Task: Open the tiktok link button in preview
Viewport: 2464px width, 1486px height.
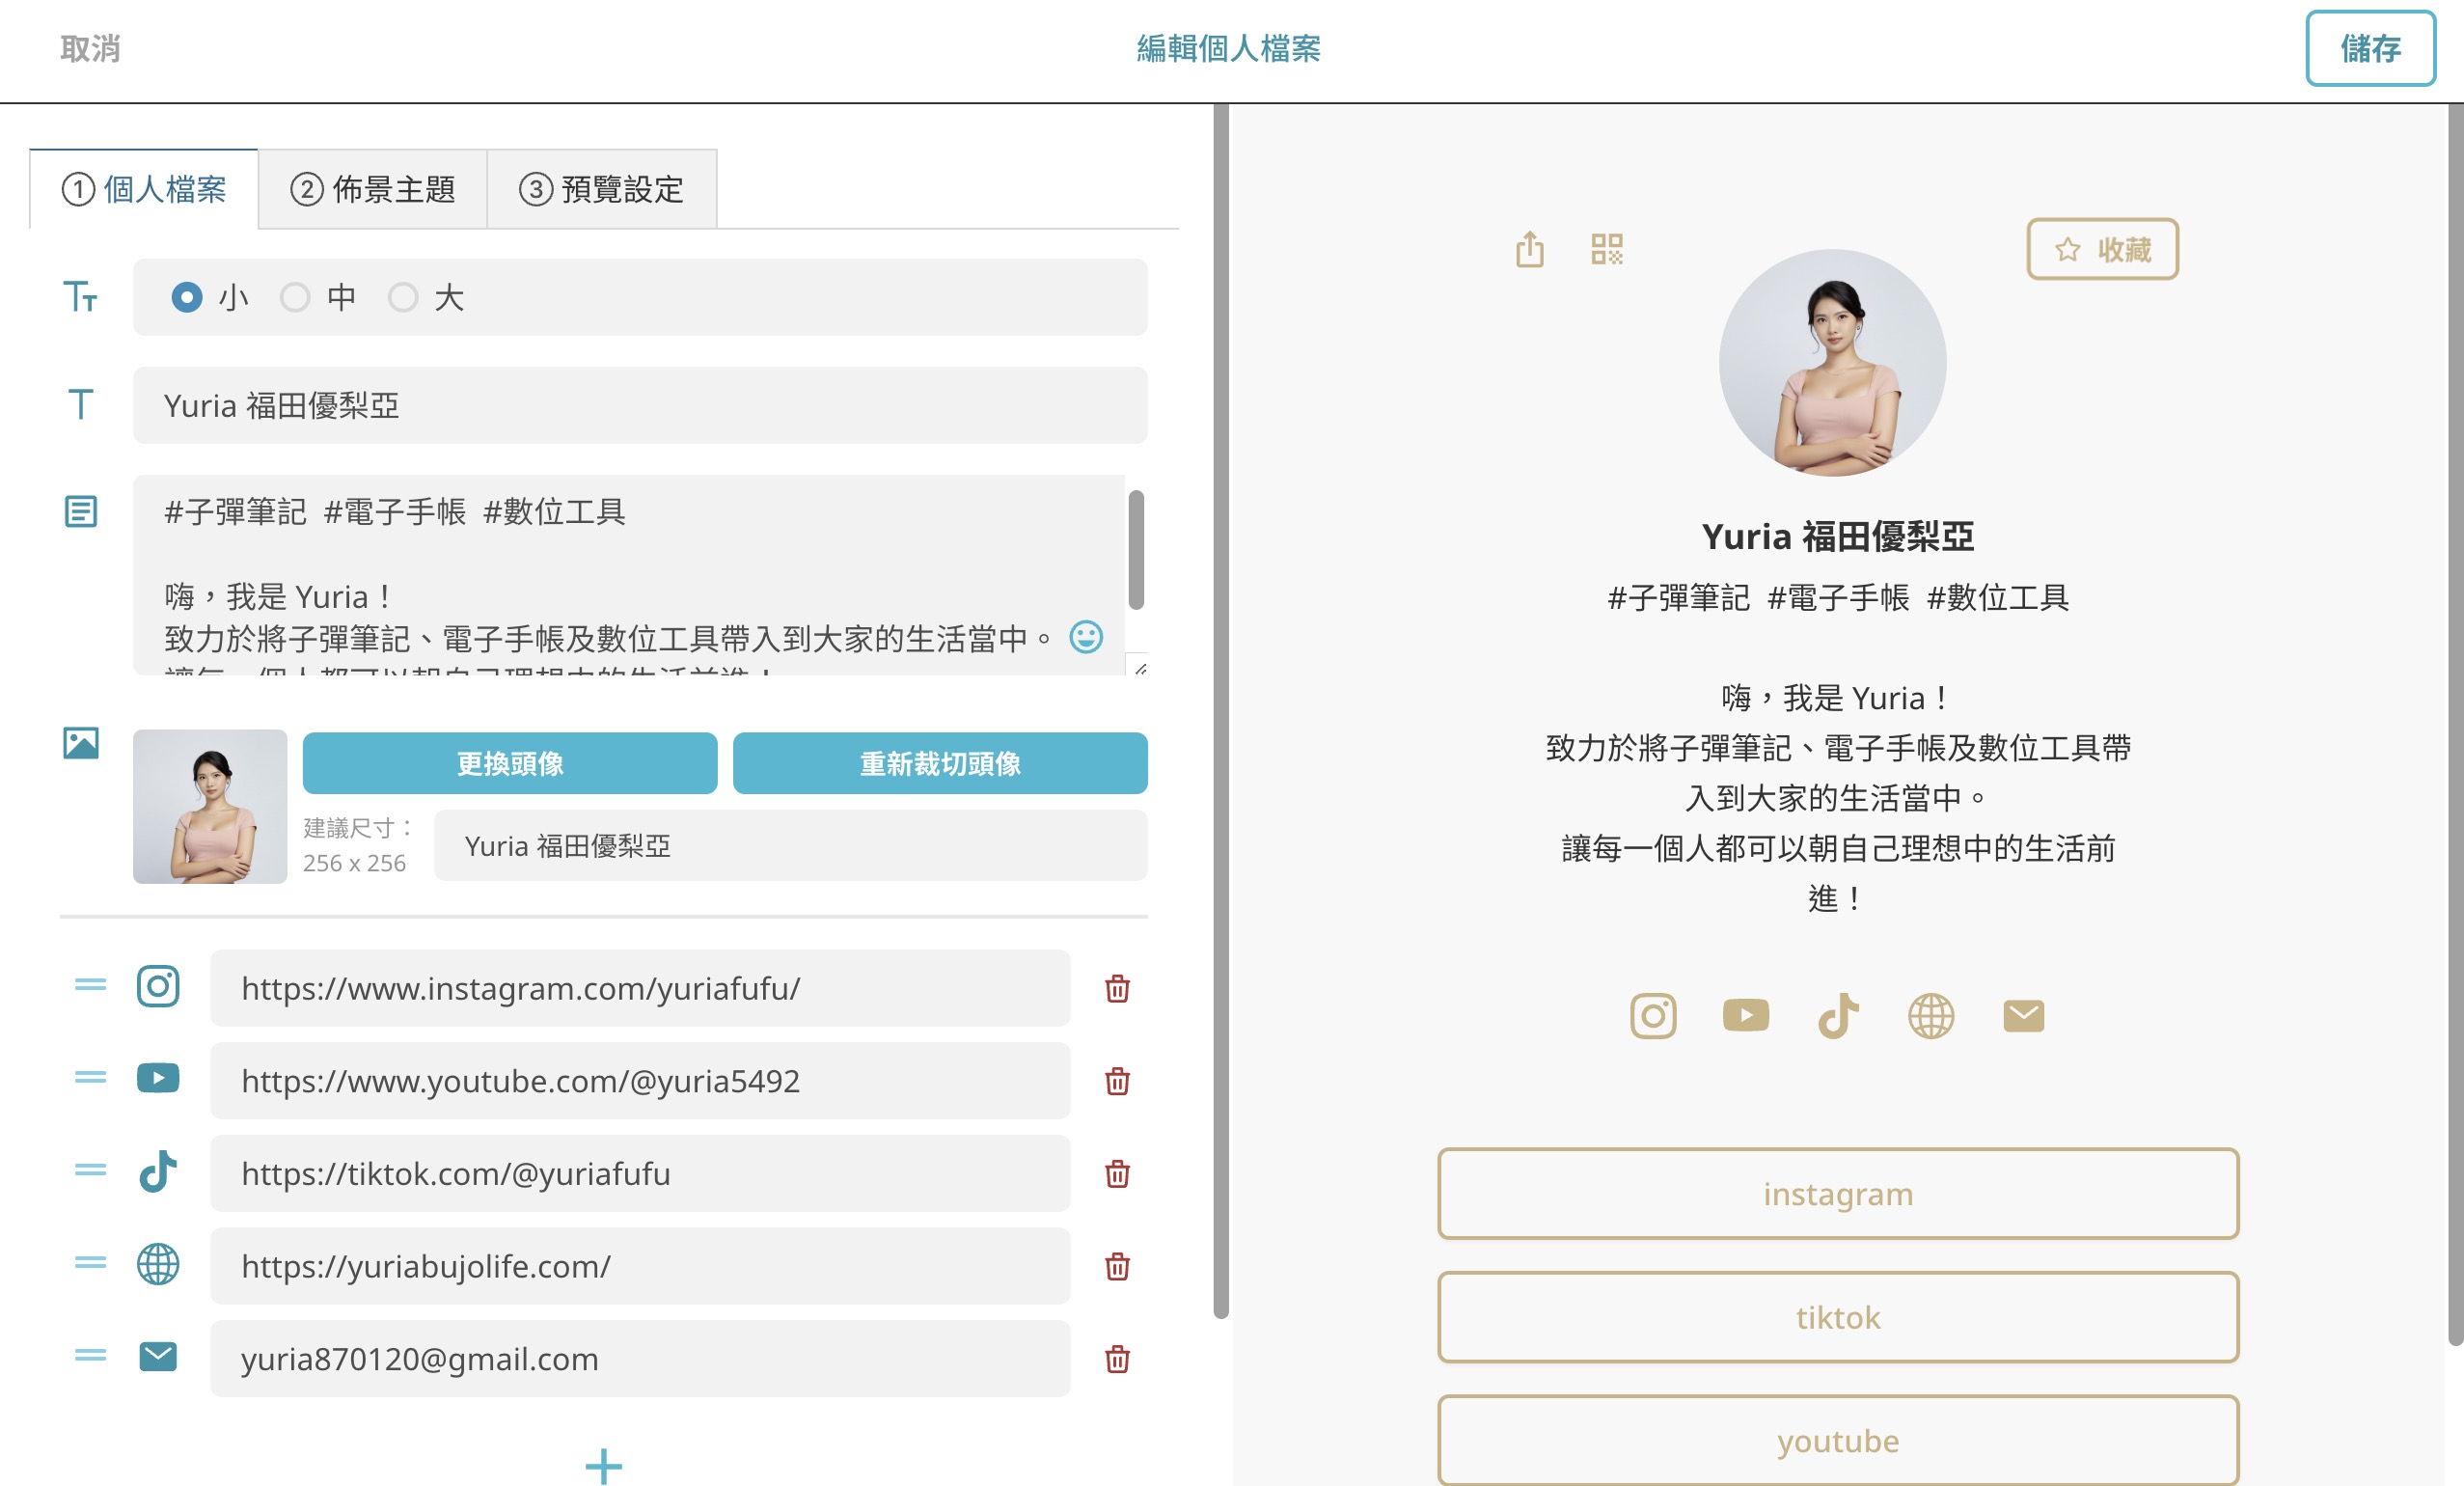Action: (x=1838, y=1317)
